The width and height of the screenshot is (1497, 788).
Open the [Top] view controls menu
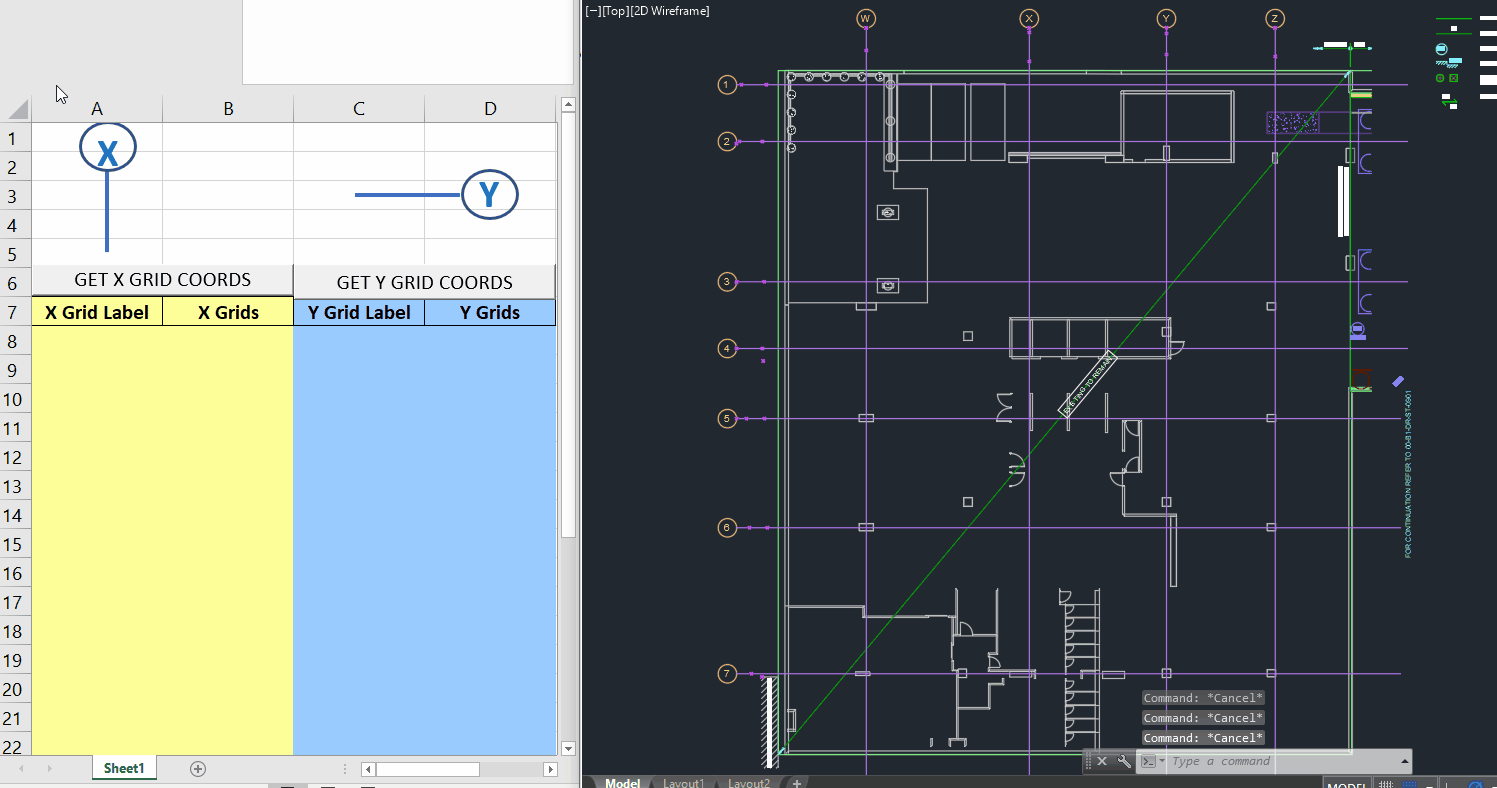tap(616, 11)
